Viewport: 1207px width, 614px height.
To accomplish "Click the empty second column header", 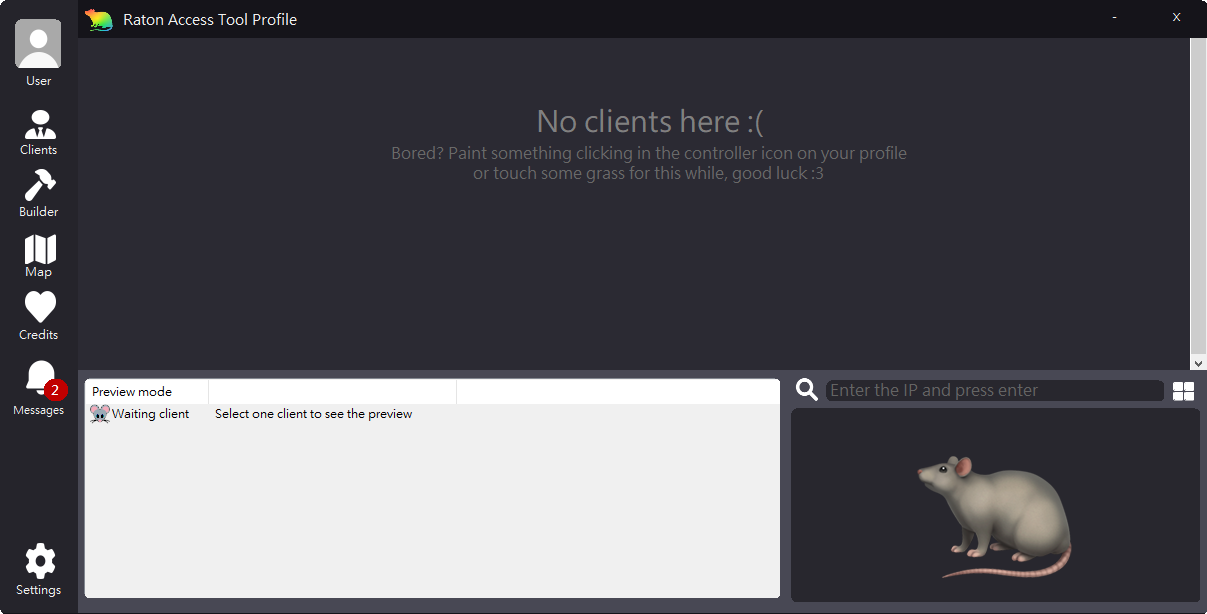I will (x=332, y=392).
